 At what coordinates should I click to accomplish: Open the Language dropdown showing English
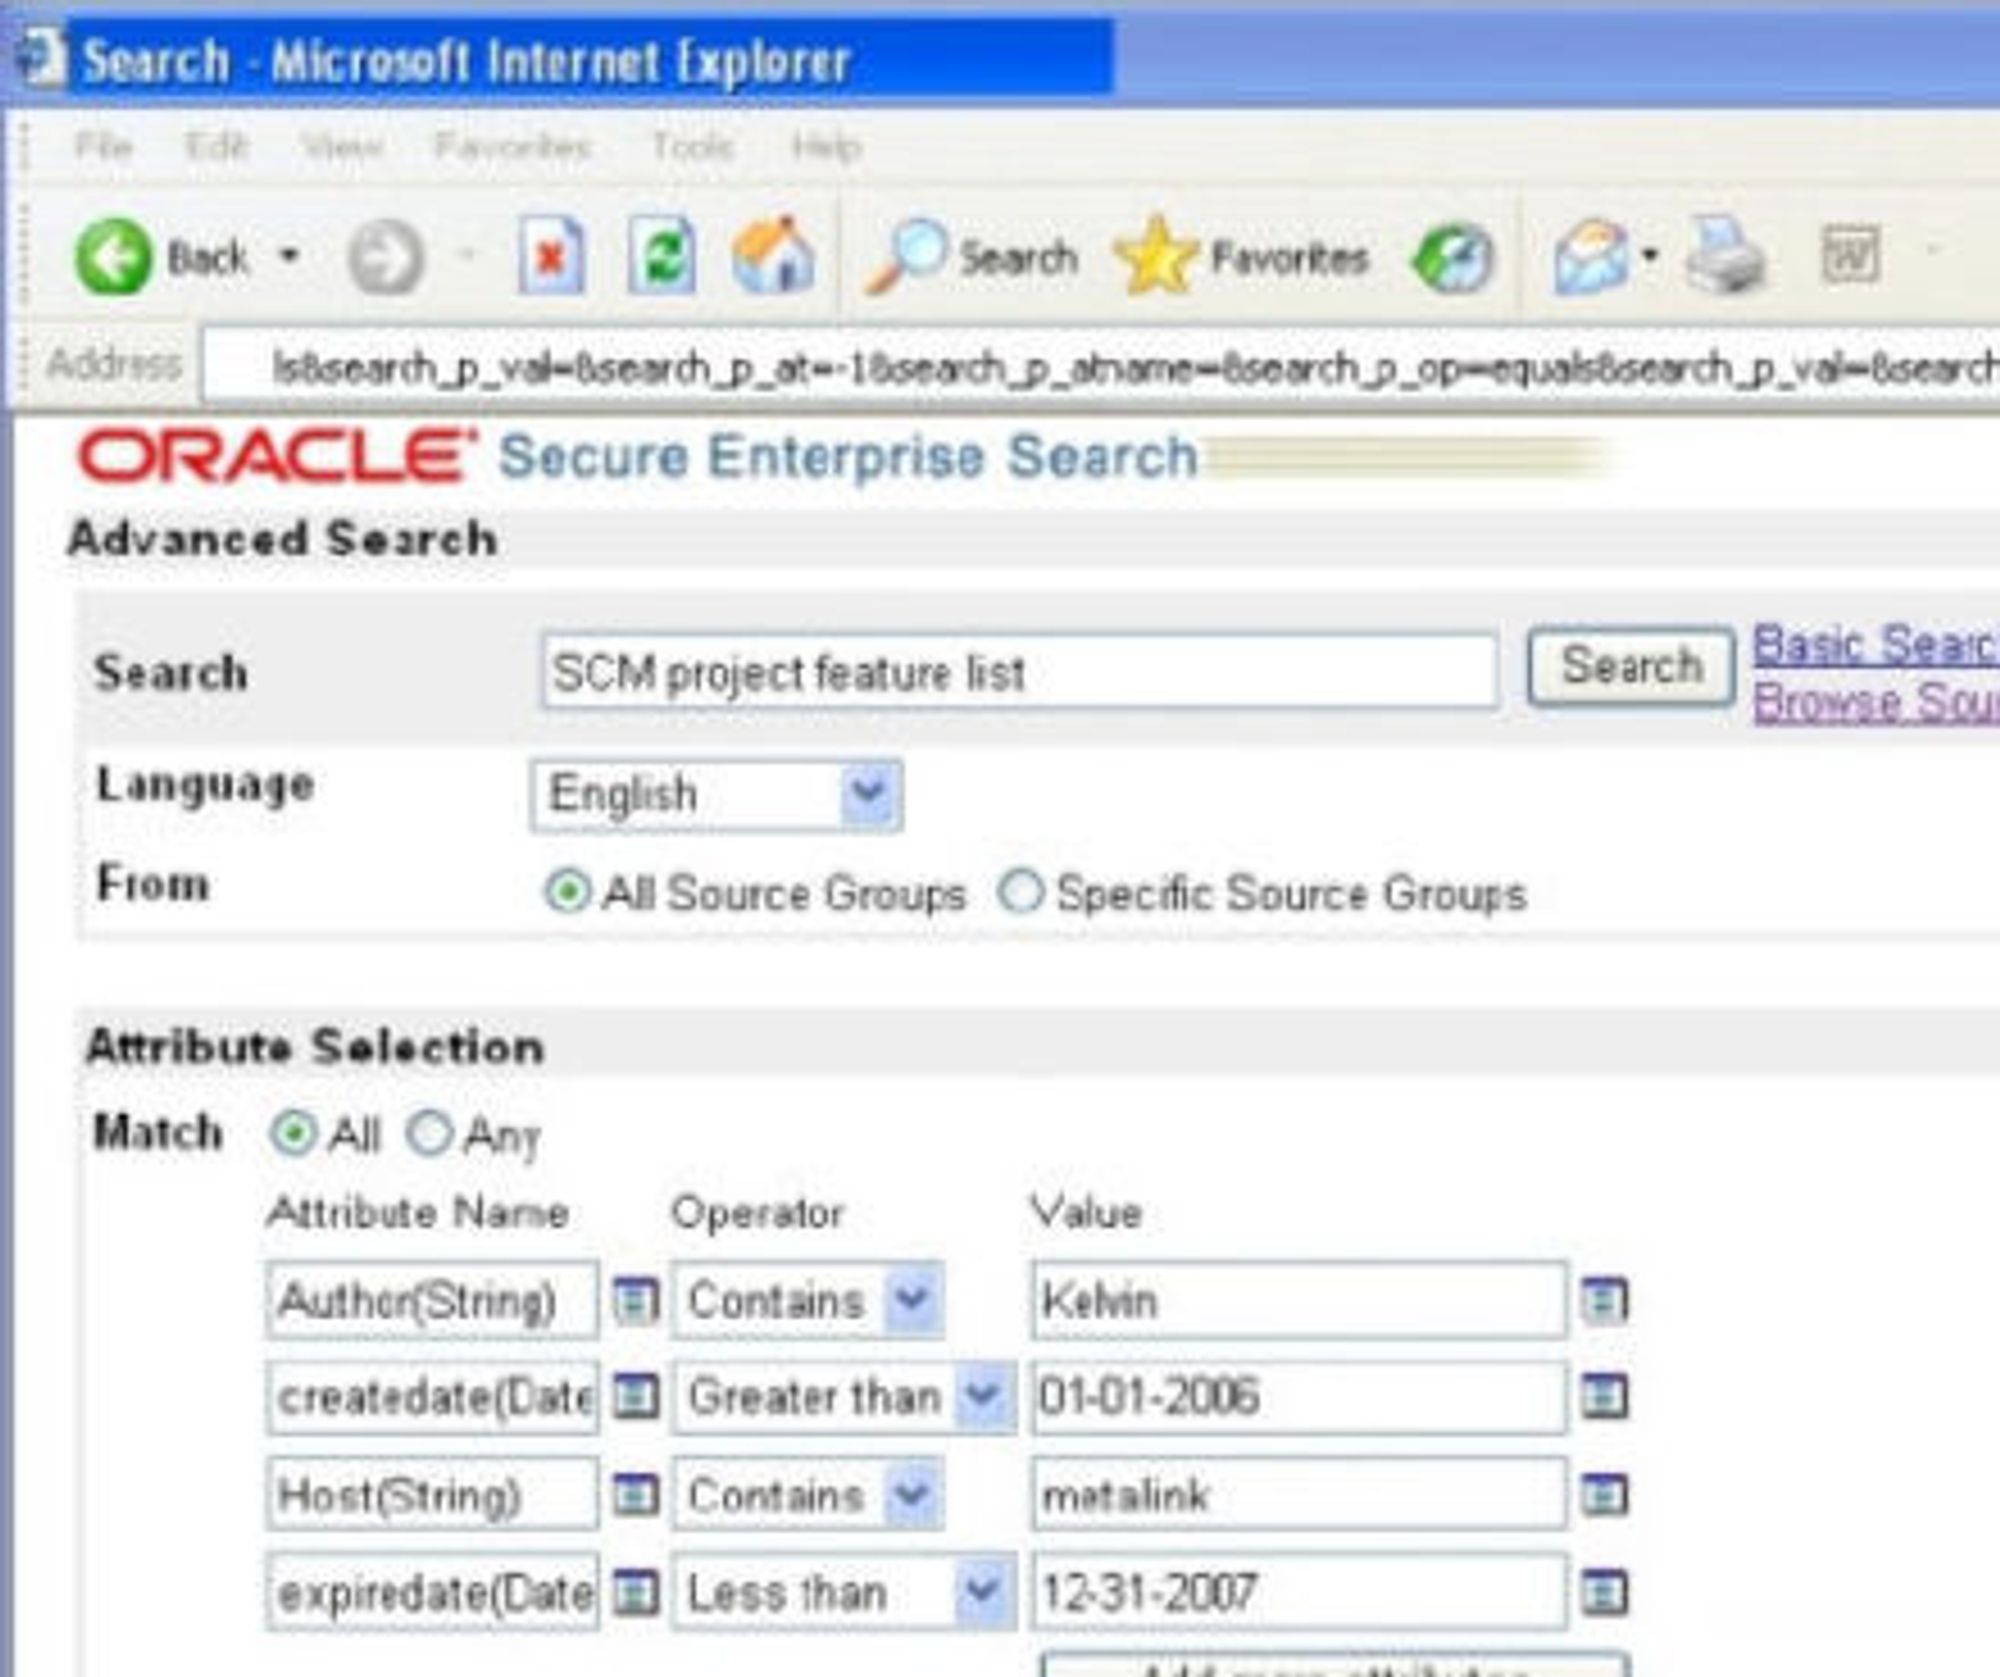(716, 795)
